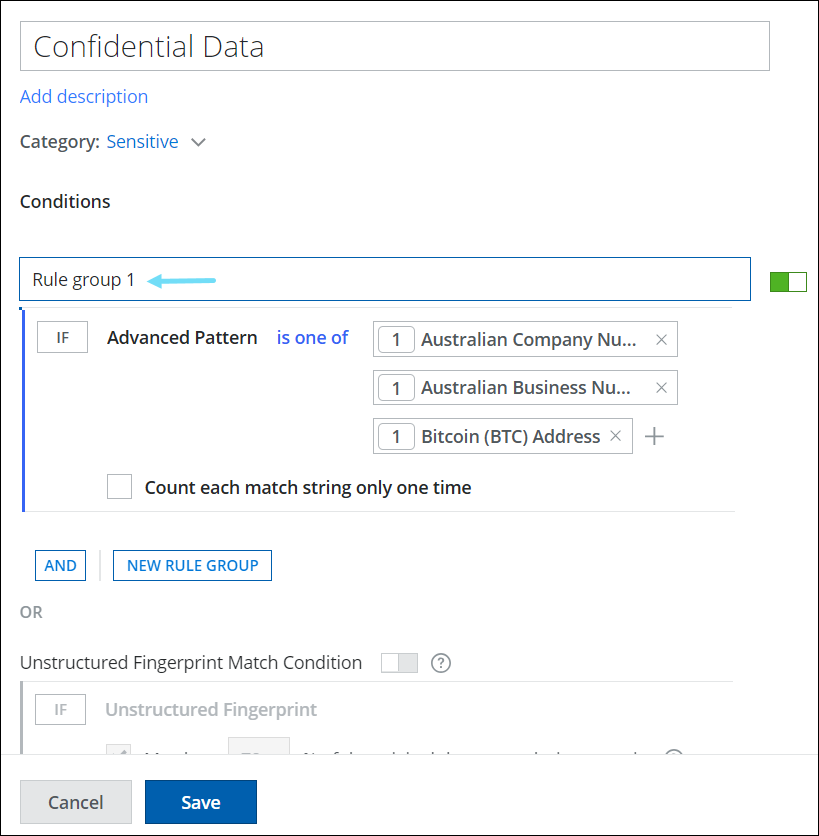Image resolution: width=819 pixels, height=836 pixels.
Task: Click the Confidential Data name field
Action: click(394, 46)
